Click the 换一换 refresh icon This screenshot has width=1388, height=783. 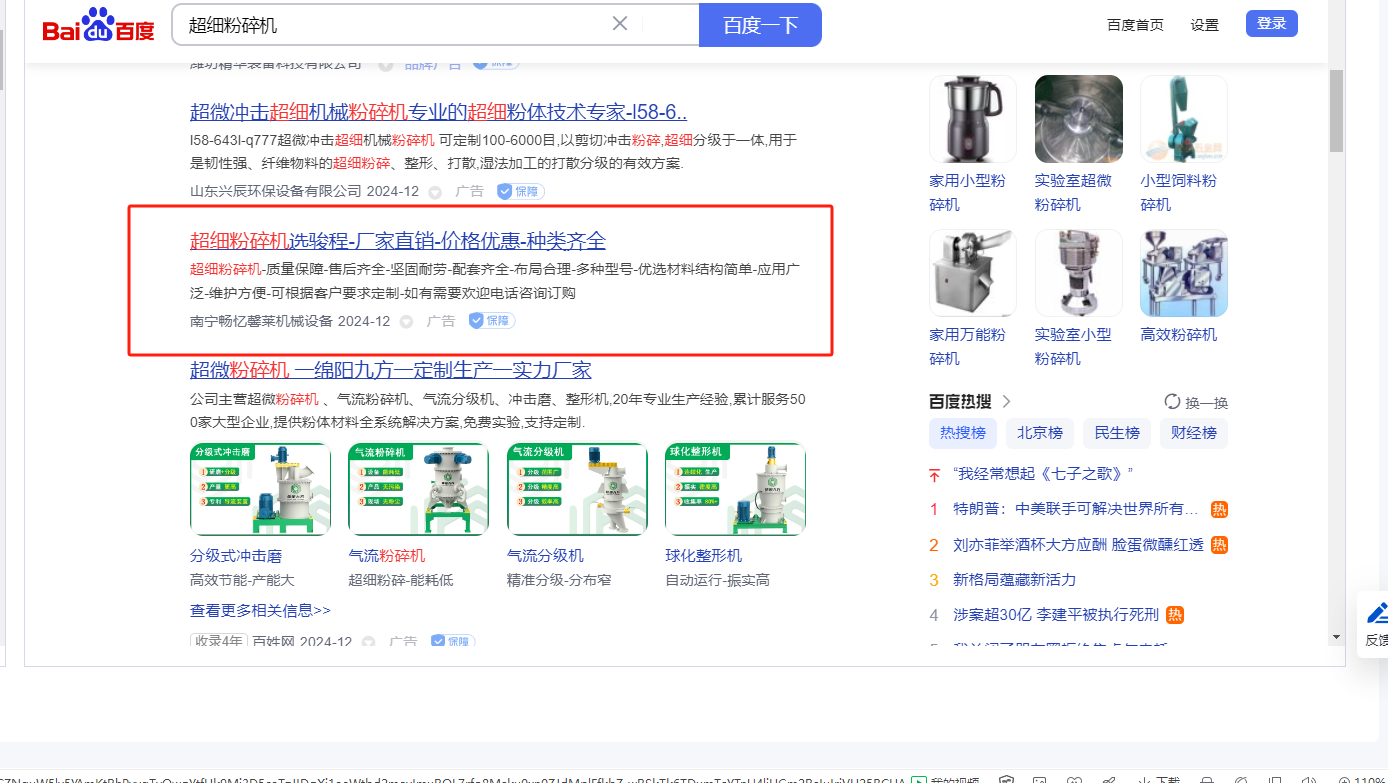click(x=1173, y=402)
